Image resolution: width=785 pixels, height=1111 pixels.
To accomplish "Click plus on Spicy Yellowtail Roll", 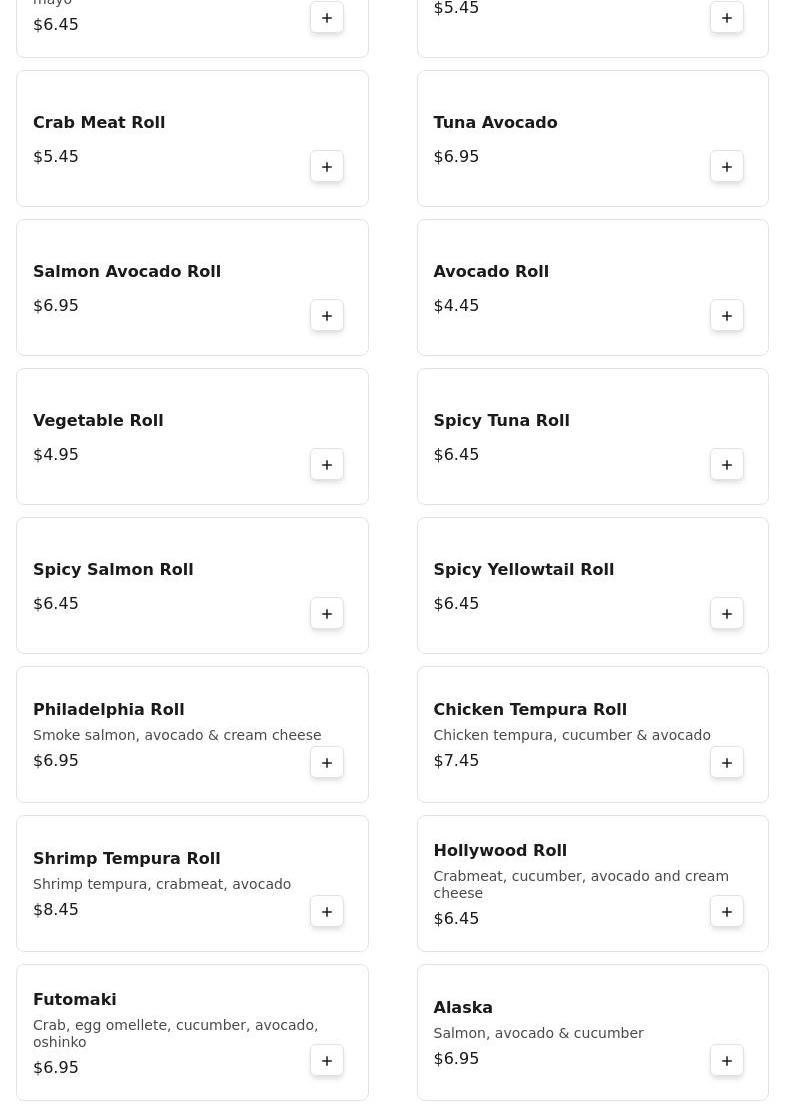I will pyautogui.click(x=727, y=614).
